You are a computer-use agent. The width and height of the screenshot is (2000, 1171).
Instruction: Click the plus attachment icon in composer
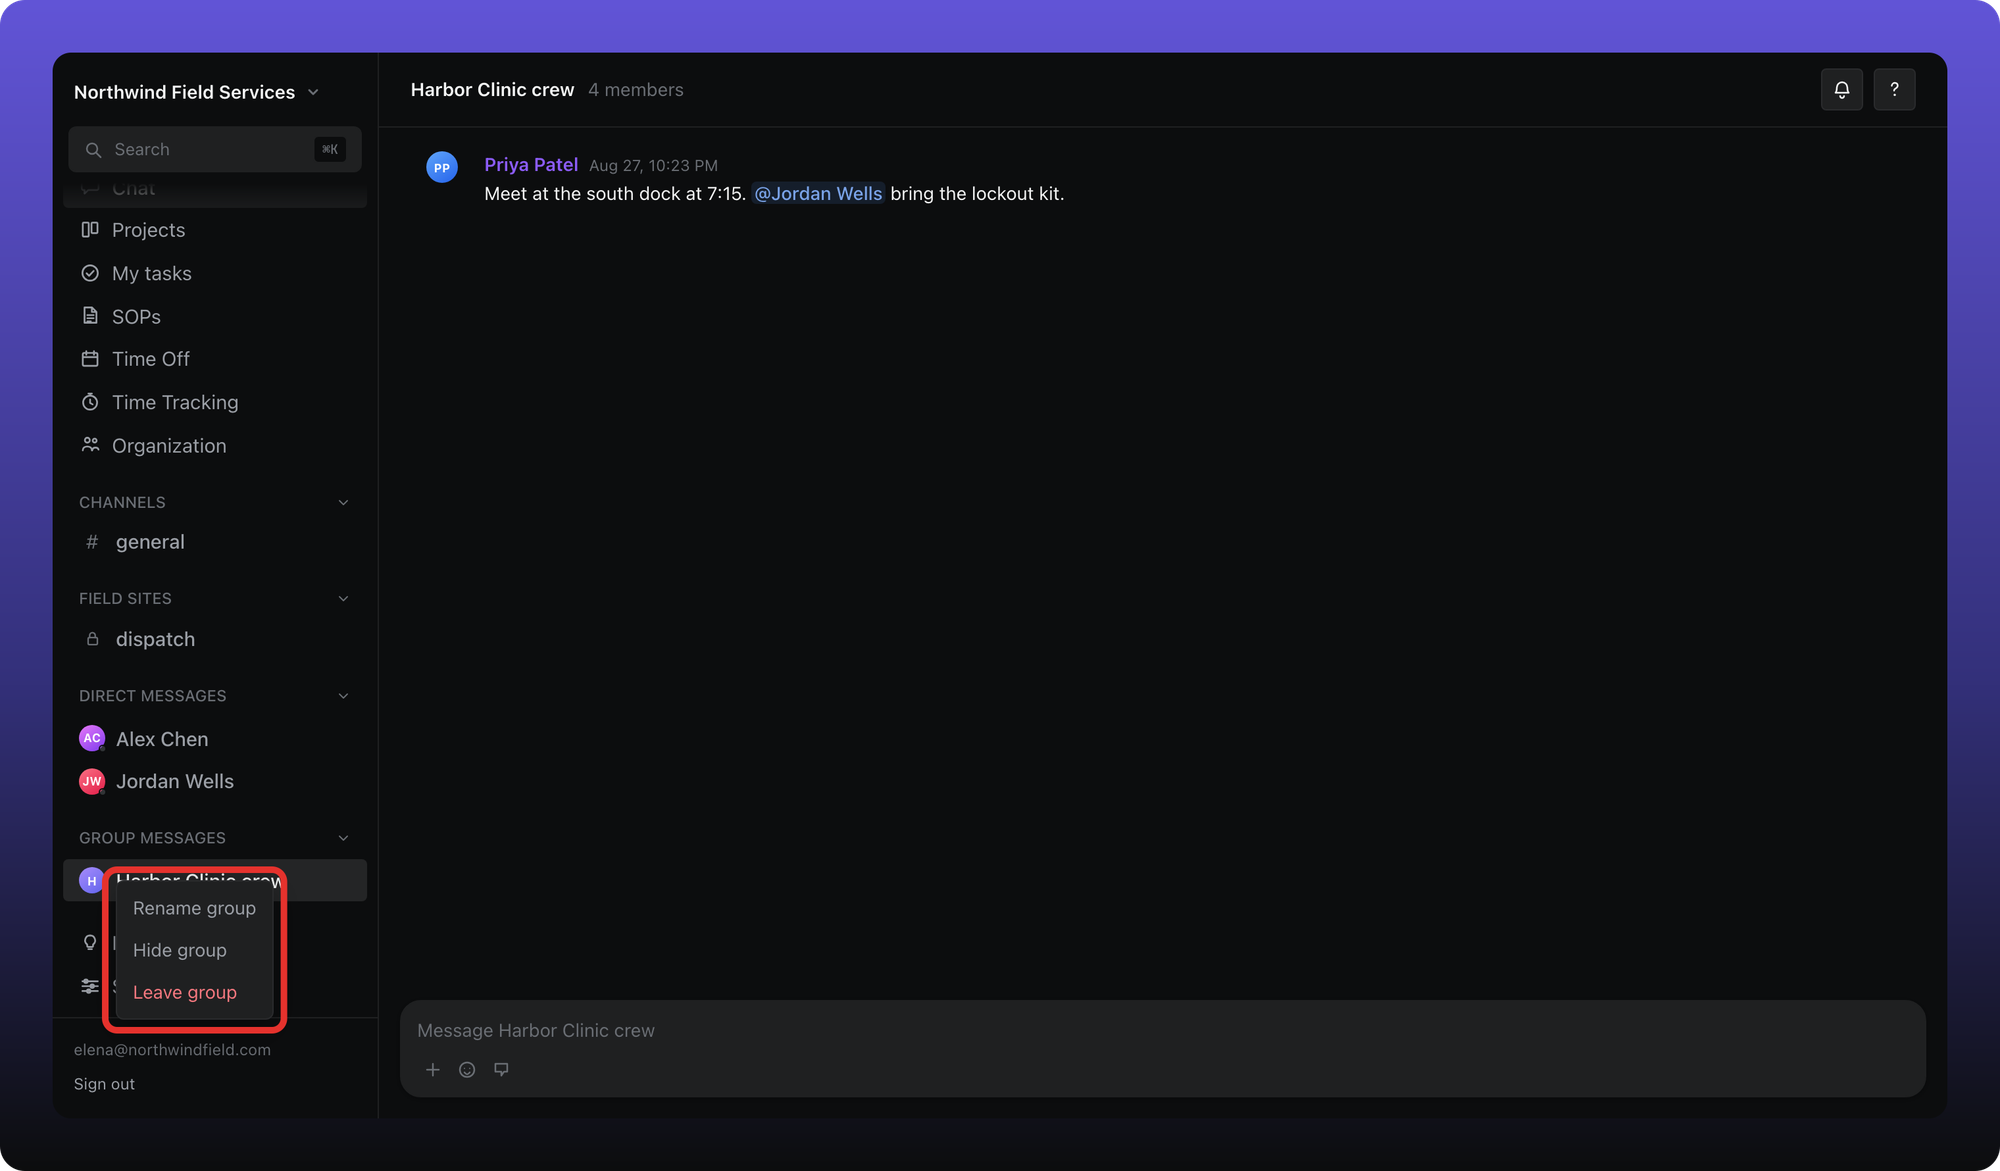(433, 1070)
